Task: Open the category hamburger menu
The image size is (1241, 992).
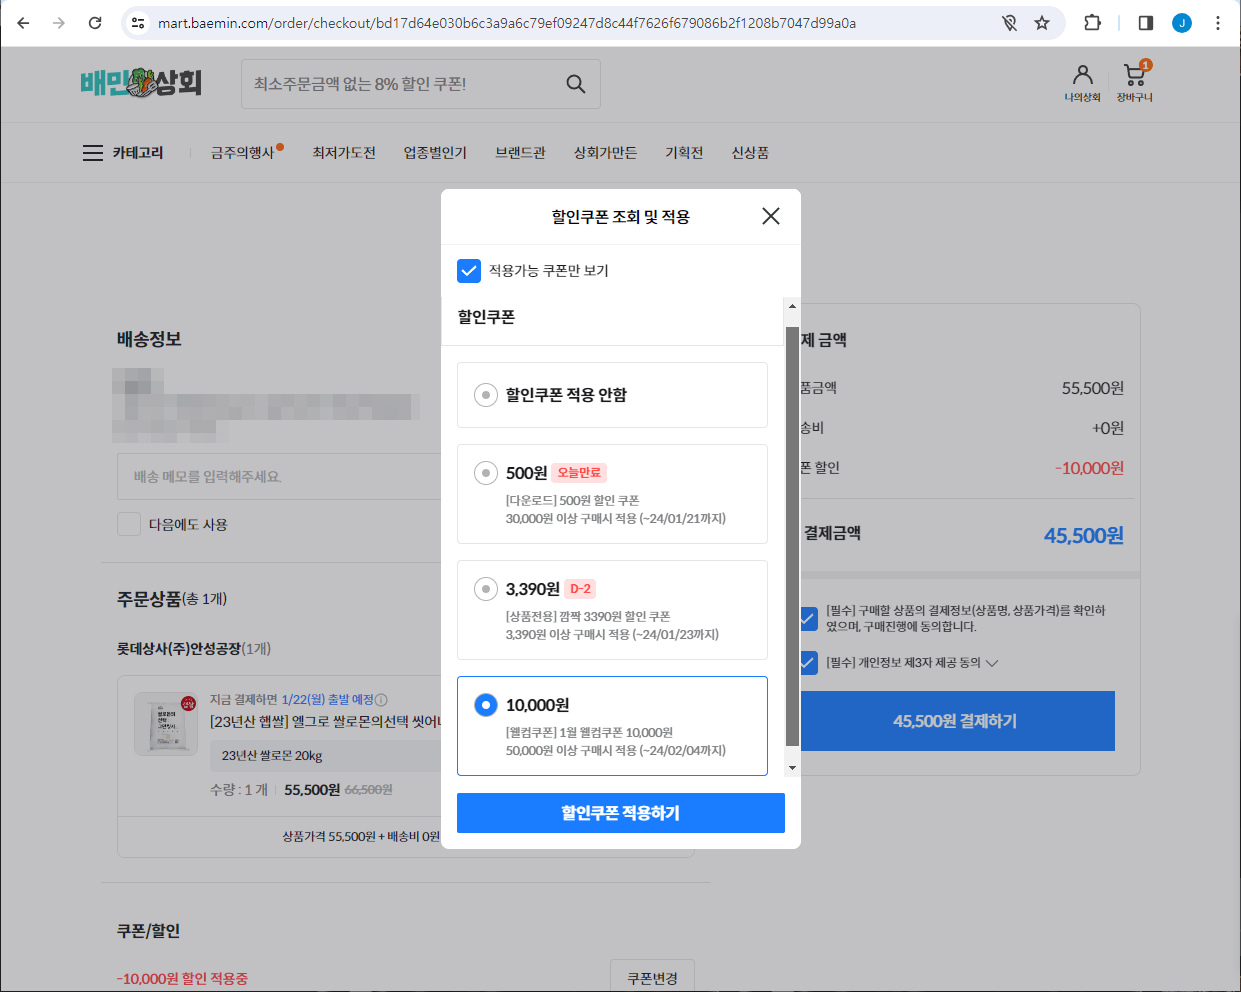Action: pyautogui.click(x=92, y=152)
